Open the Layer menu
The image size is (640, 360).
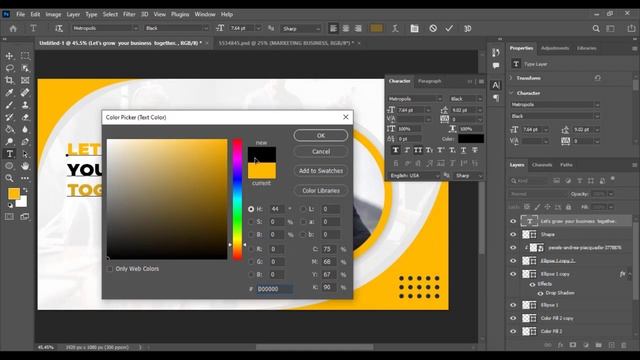click(x=73, y=14)
